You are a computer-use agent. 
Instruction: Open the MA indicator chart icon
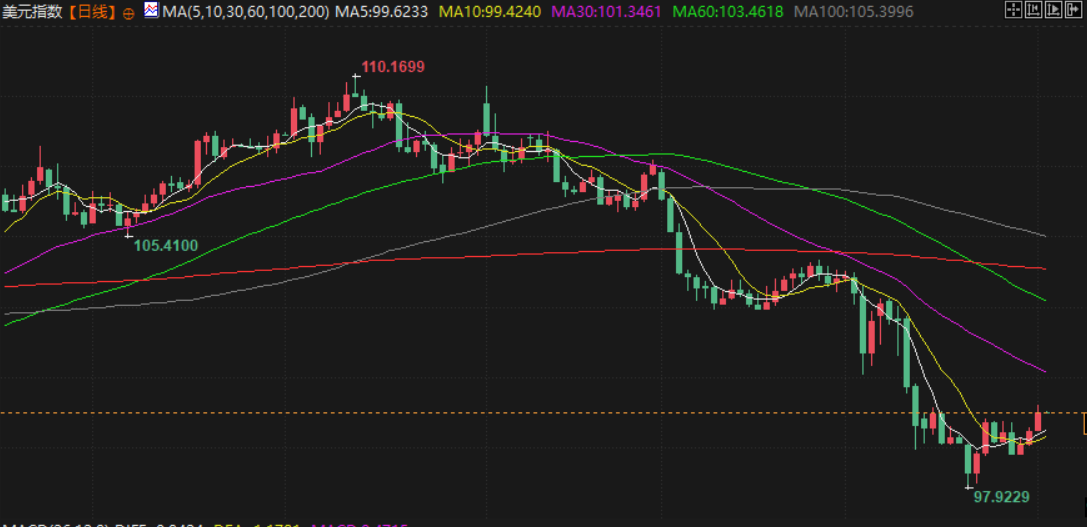coord(150,10)
